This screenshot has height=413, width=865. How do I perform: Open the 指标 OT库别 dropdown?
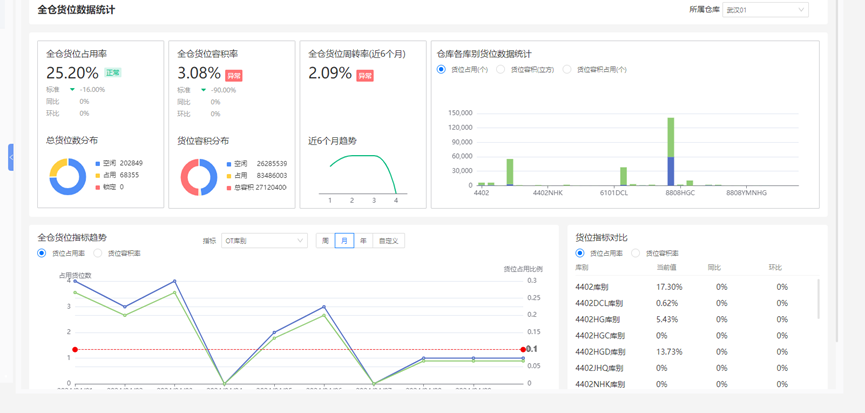point(264,241)
